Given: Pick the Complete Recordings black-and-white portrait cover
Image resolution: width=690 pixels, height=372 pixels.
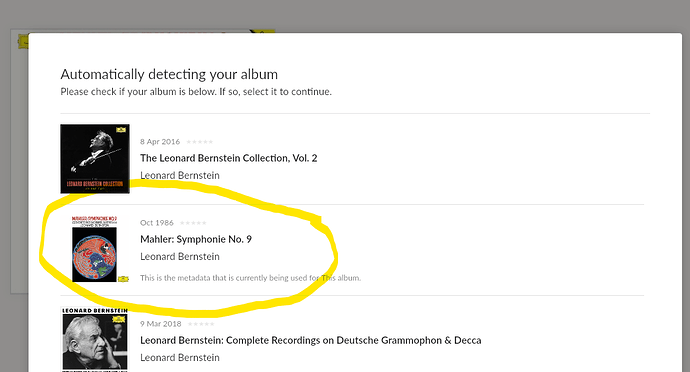Looking at the screenshot, I should coord(95,339).
